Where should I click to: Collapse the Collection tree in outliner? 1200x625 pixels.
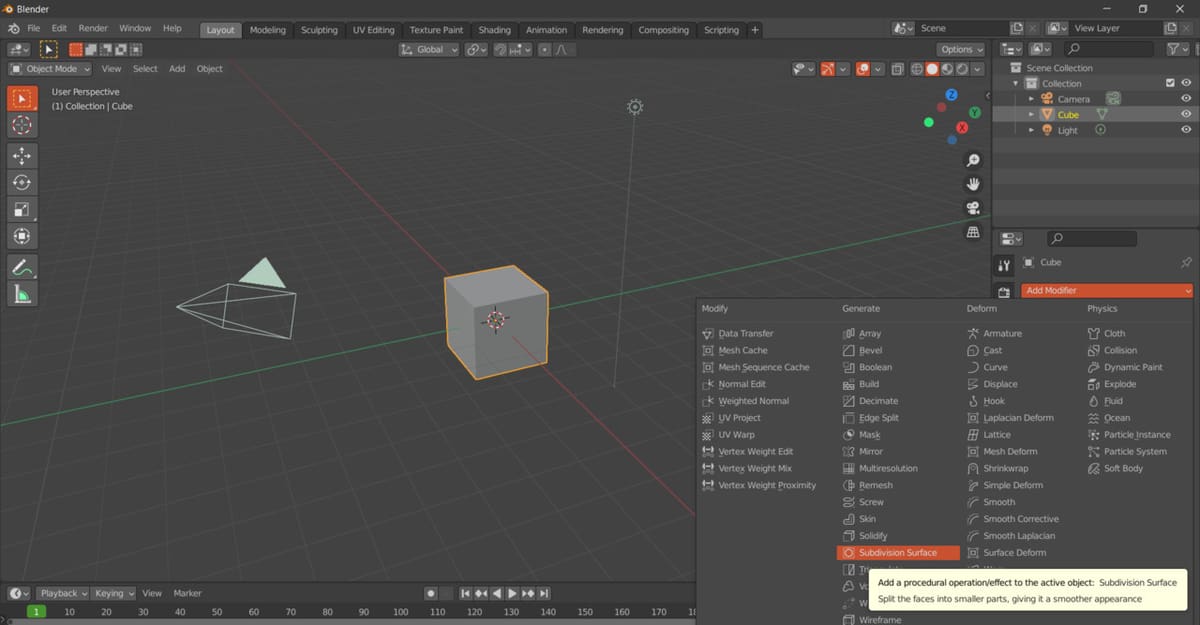click(x=1016, y=83)
